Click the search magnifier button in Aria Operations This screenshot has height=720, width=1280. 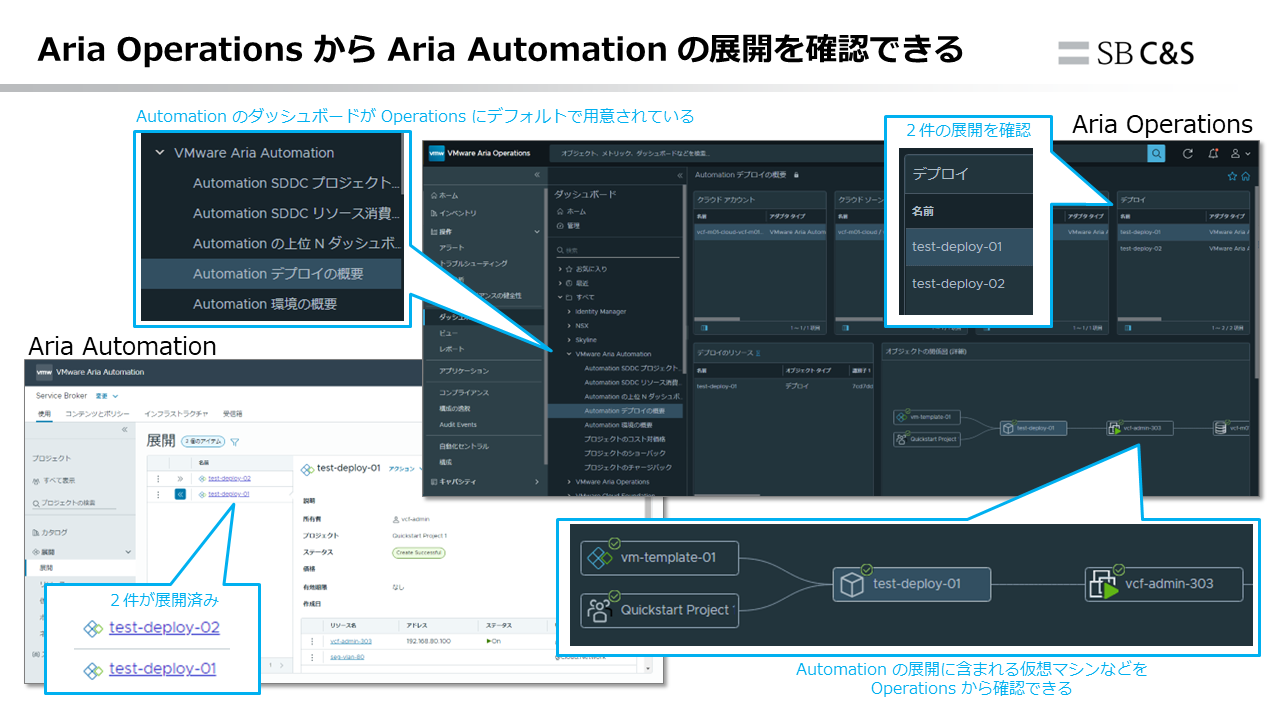[x=1156, y=153]
